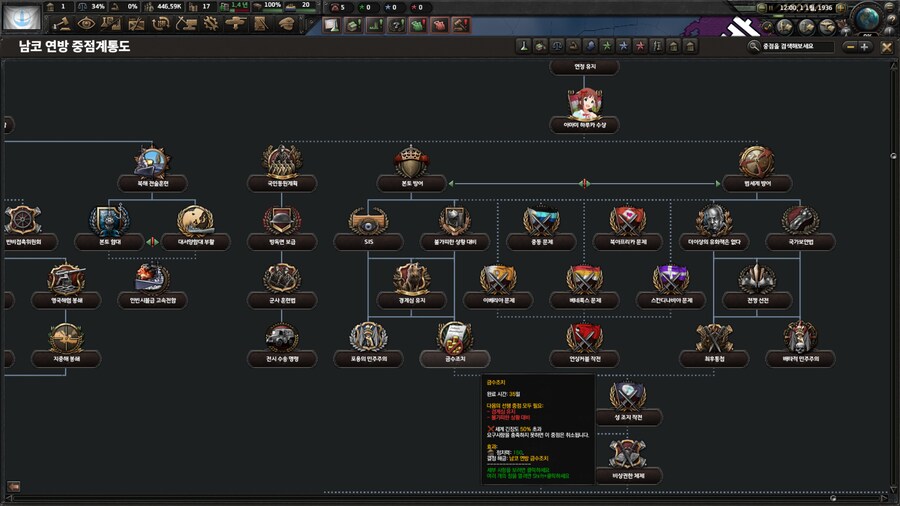The width and height of the screenshot is (900, 506).
Task: Open the 아야미 하루카 수상 portrait focus
Action: coord(584,108)
